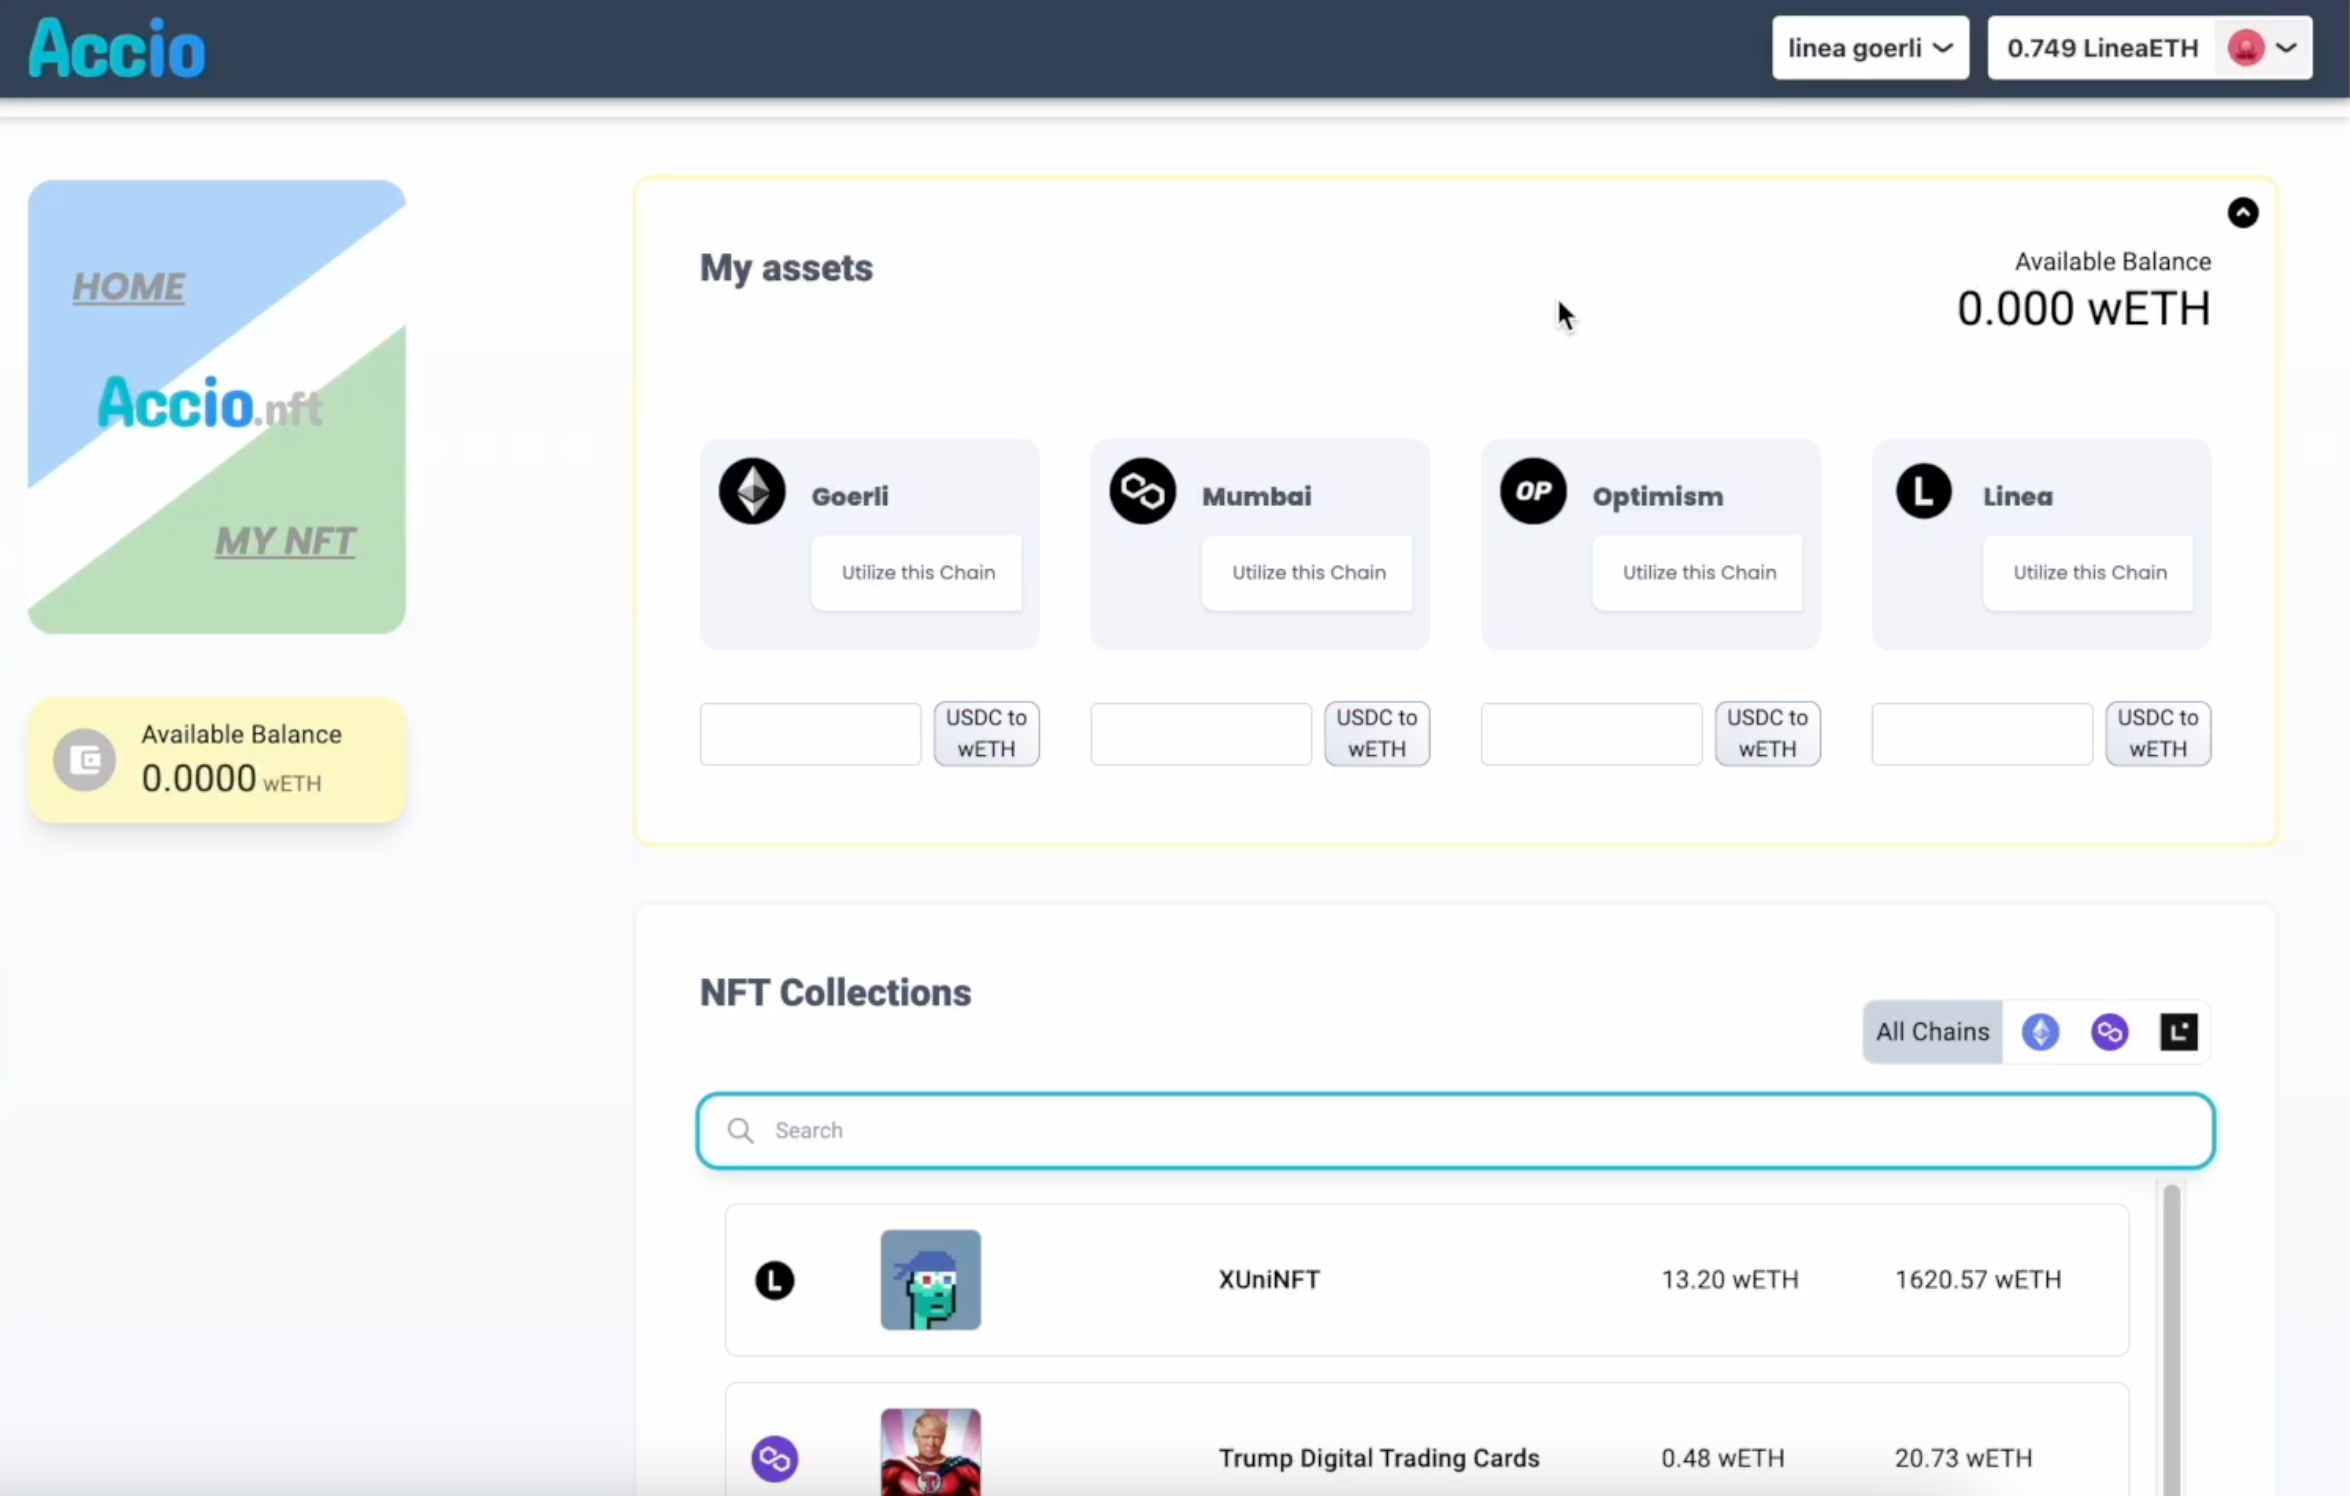The width and height of the screenshot is (2350, 1496).
Task: Utilize the Linea chain
Action: 2089,573
